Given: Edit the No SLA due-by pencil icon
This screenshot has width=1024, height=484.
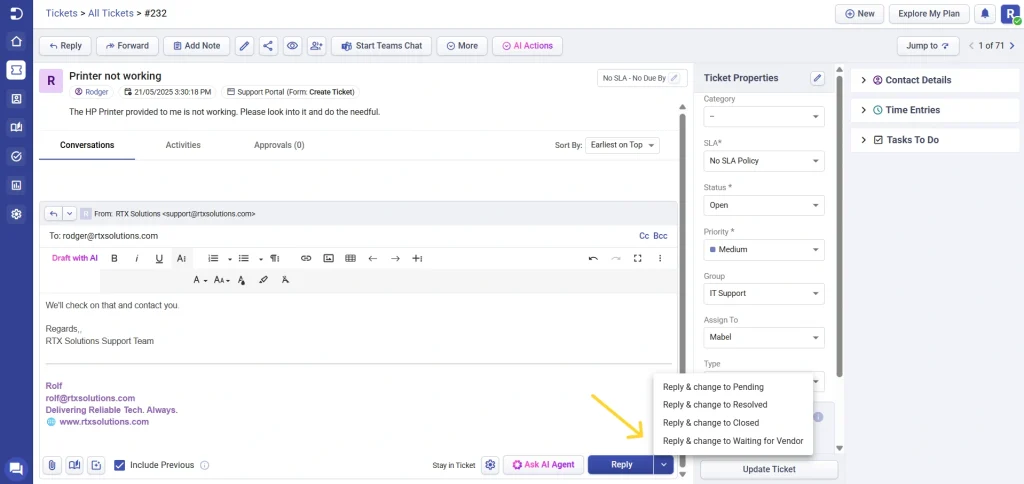Looking at the screenshot, I should [675, 78].
